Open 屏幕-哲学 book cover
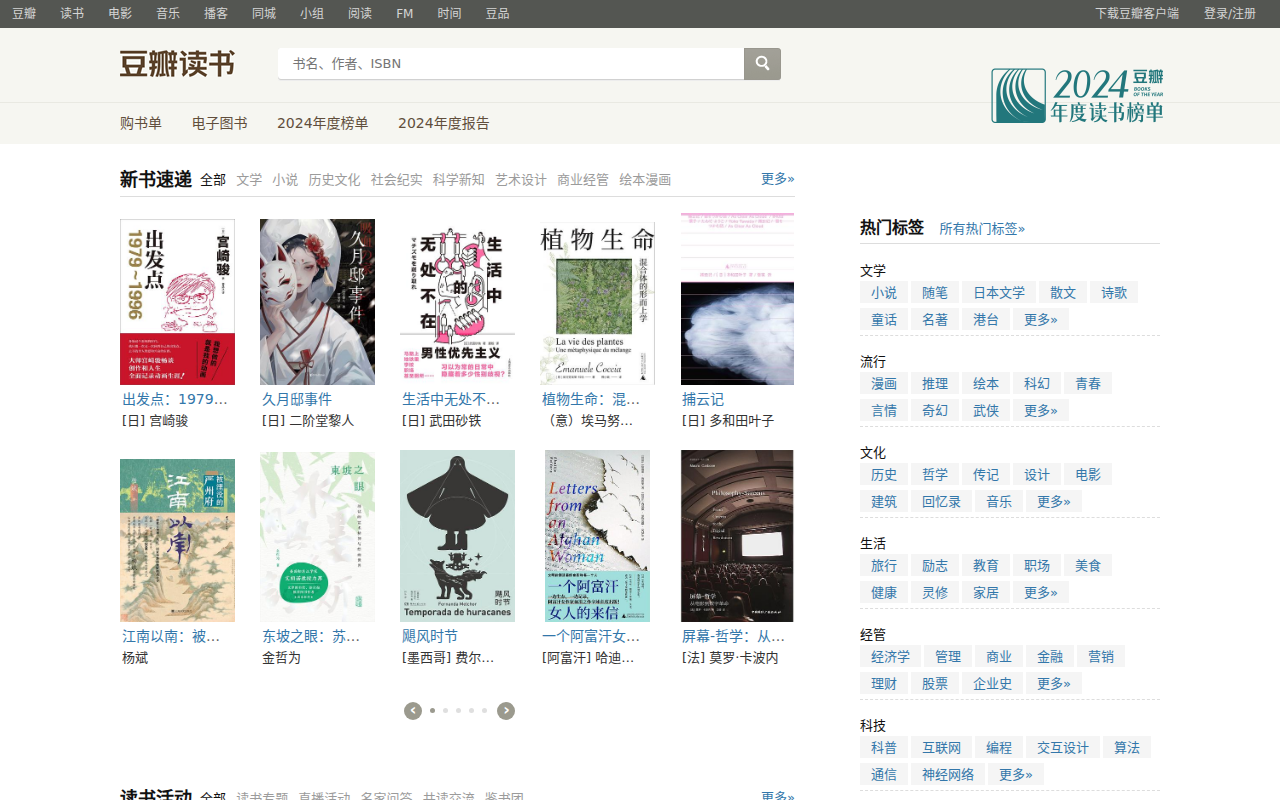Viewport: 1280px width, 800px height. tap(737, 536)
